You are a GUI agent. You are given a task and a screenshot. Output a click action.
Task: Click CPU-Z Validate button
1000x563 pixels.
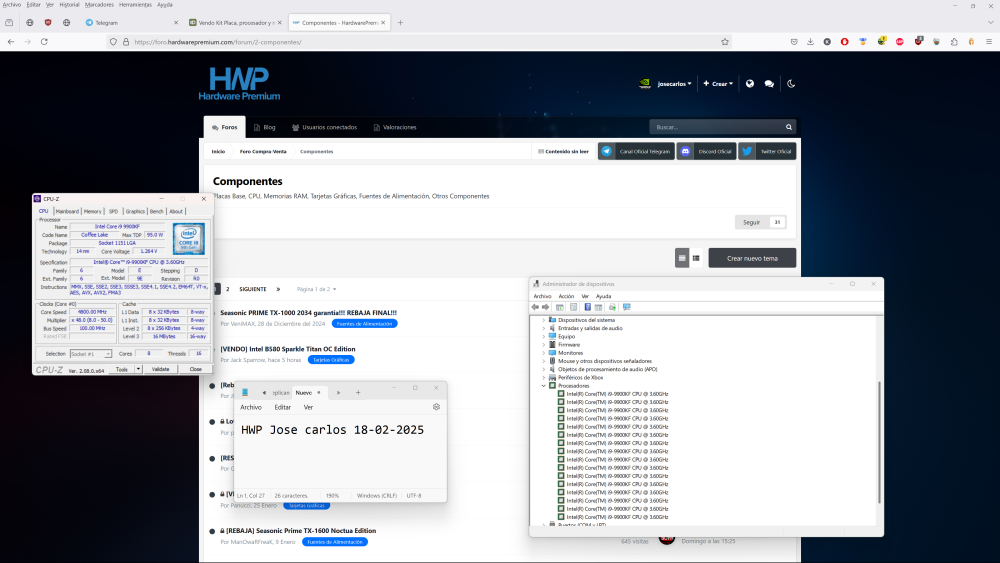(x=161, y=369)
